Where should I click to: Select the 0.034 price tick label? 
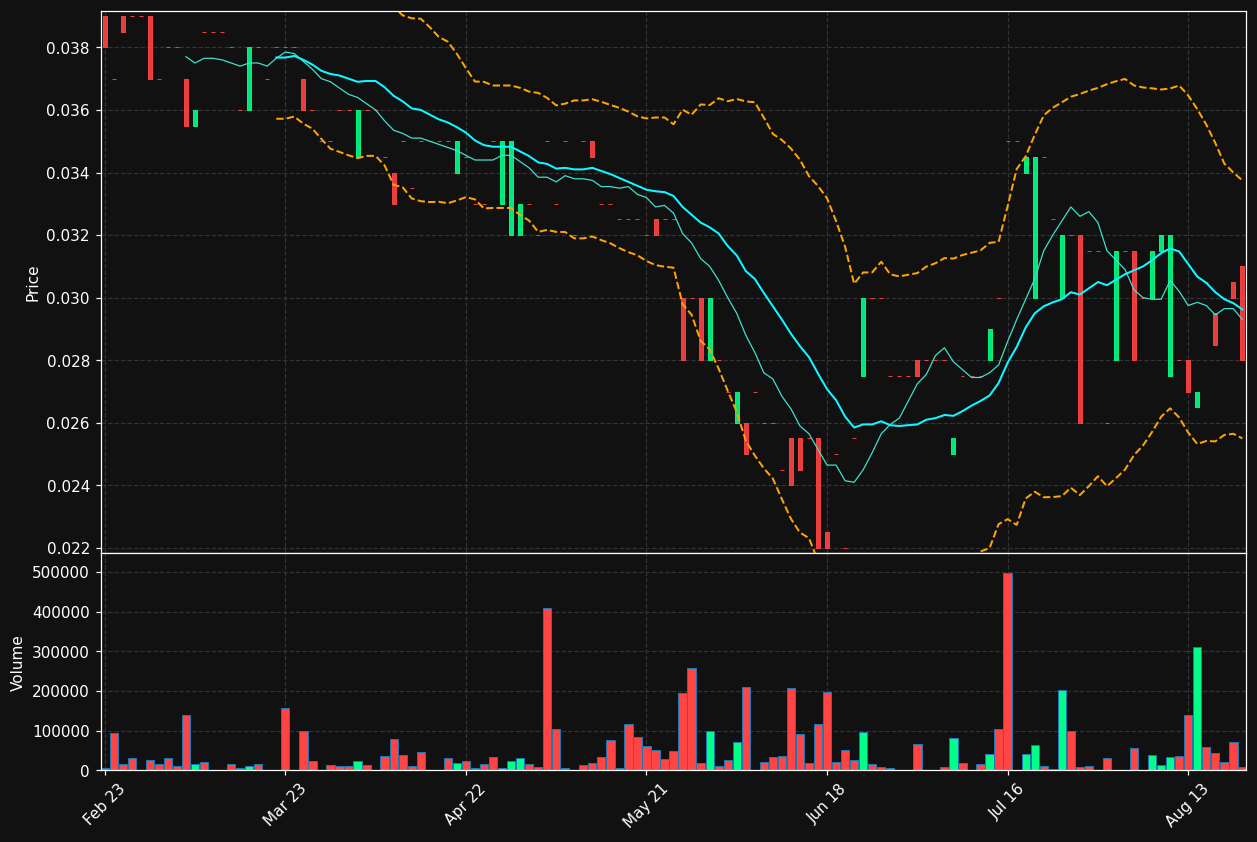68,174
